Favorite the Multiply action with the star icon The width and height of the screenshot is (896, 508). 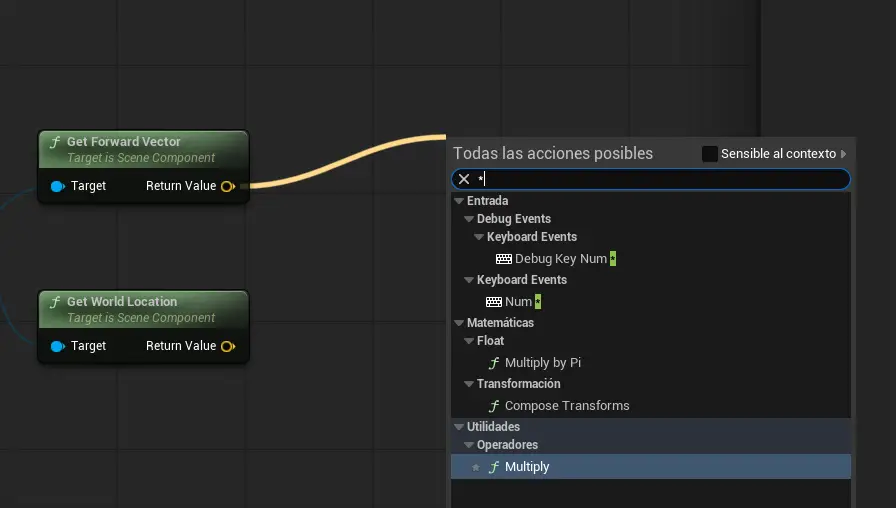pyautogui.click(x=476, y=467)
